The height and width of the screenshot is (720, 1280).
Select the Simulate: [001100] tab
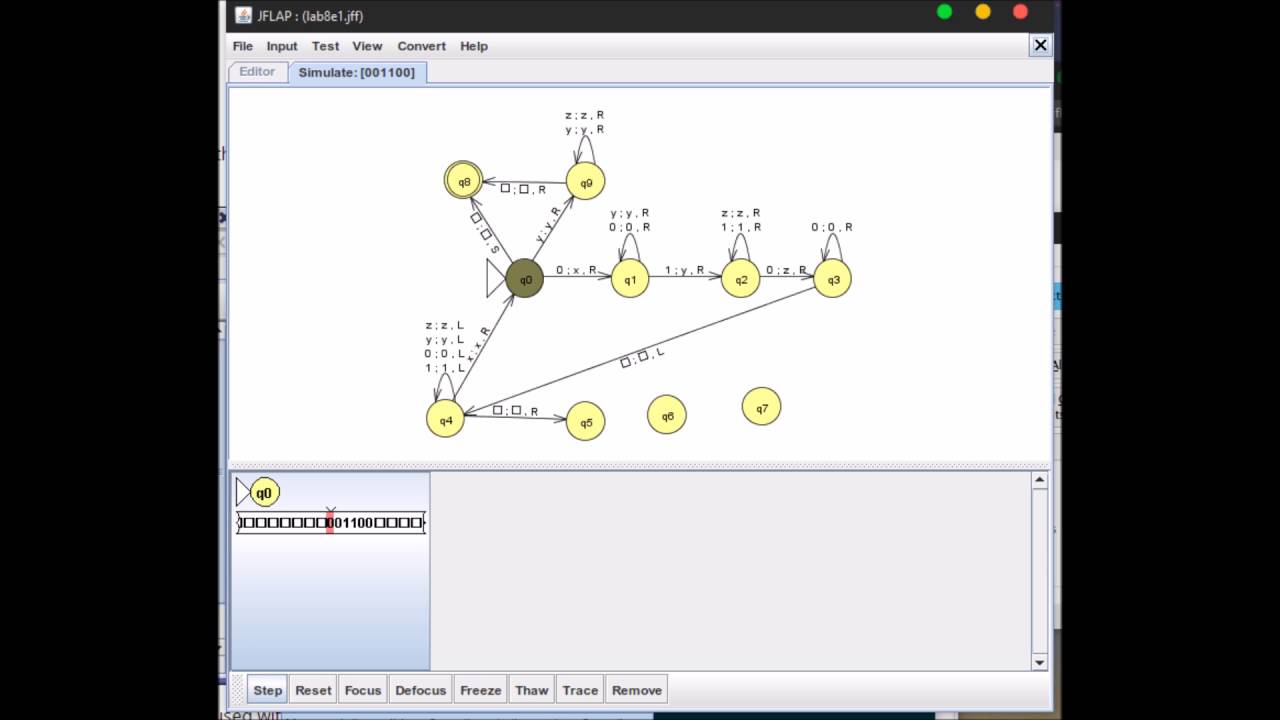click(x=357, y=72)
